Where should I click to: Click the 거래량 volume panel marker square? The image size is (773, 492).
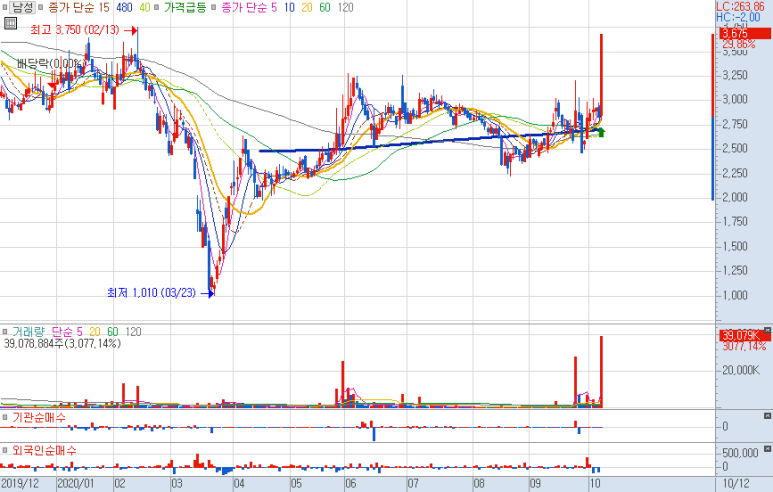tap(4, 330)
